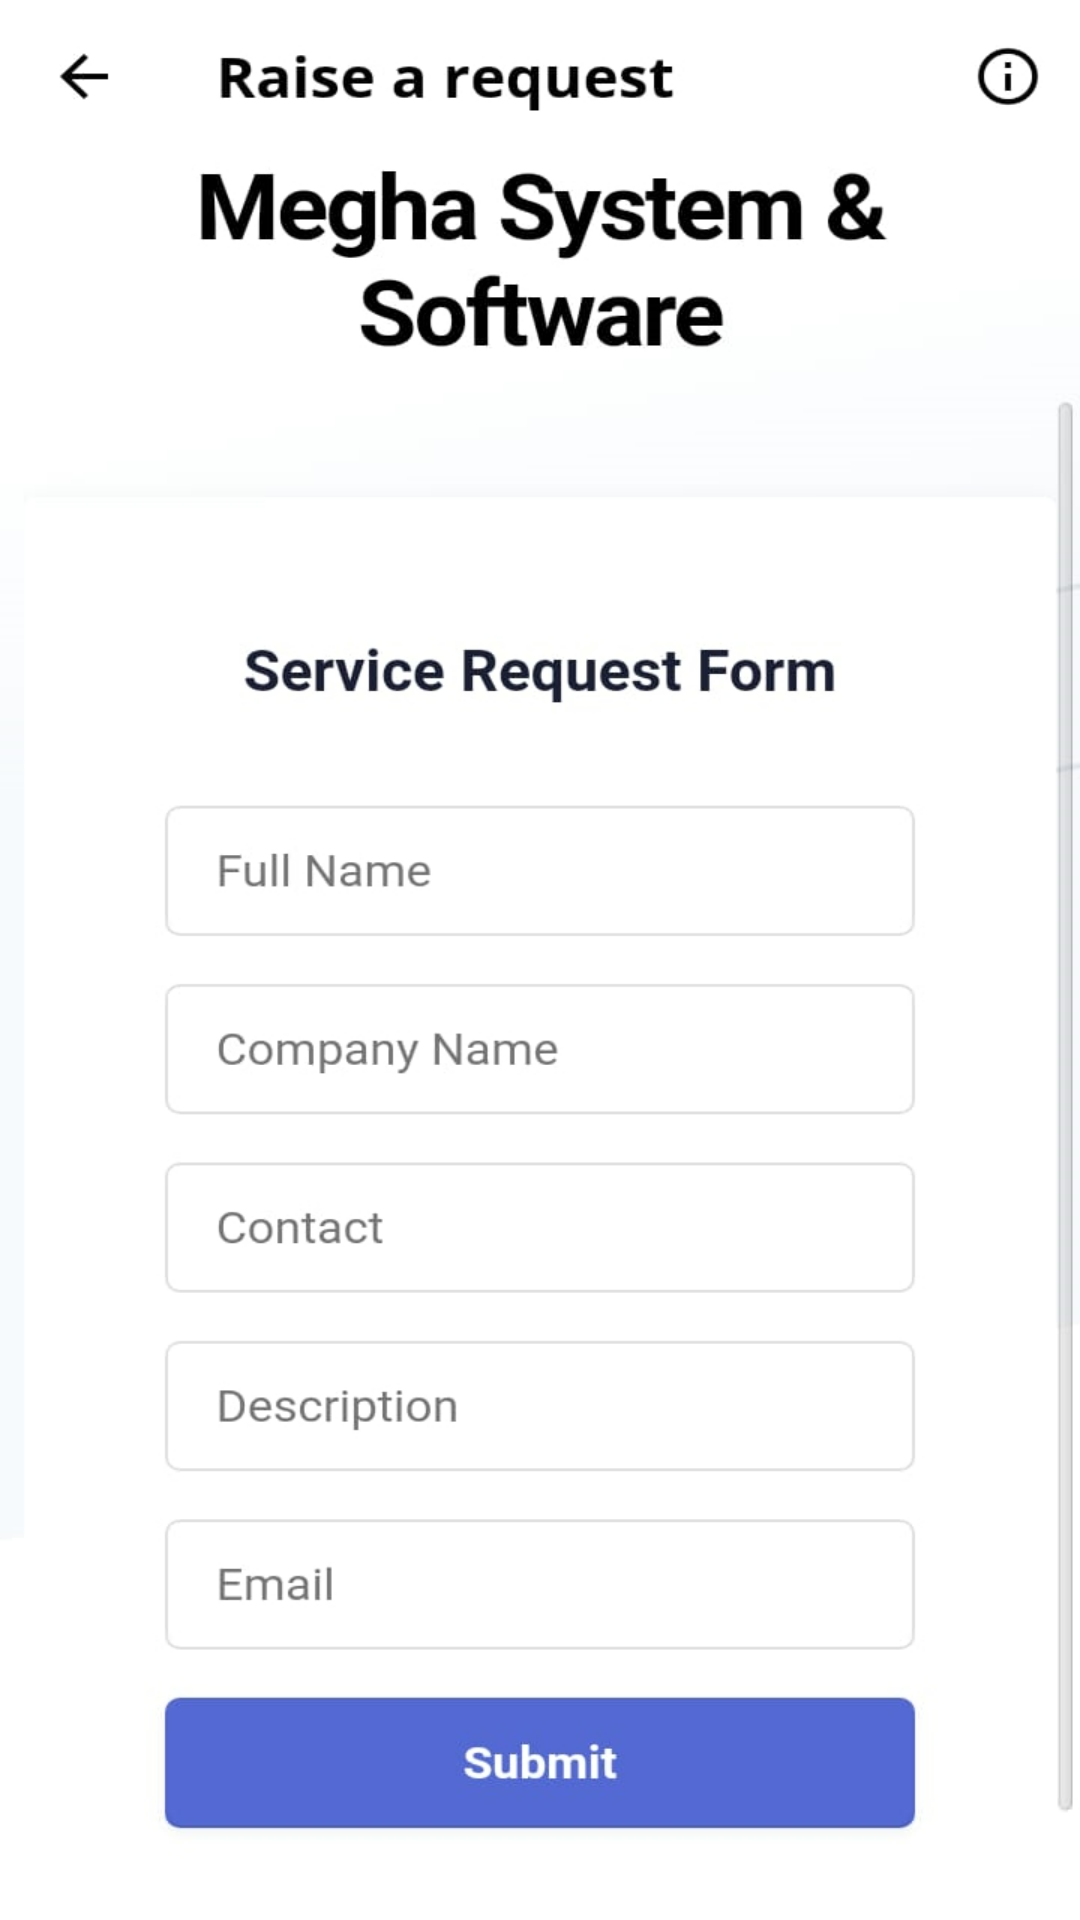The height and width of the screenshot is (1920, 1080).
Task: Click the Service Request Form heading
Action: point(540,671)
